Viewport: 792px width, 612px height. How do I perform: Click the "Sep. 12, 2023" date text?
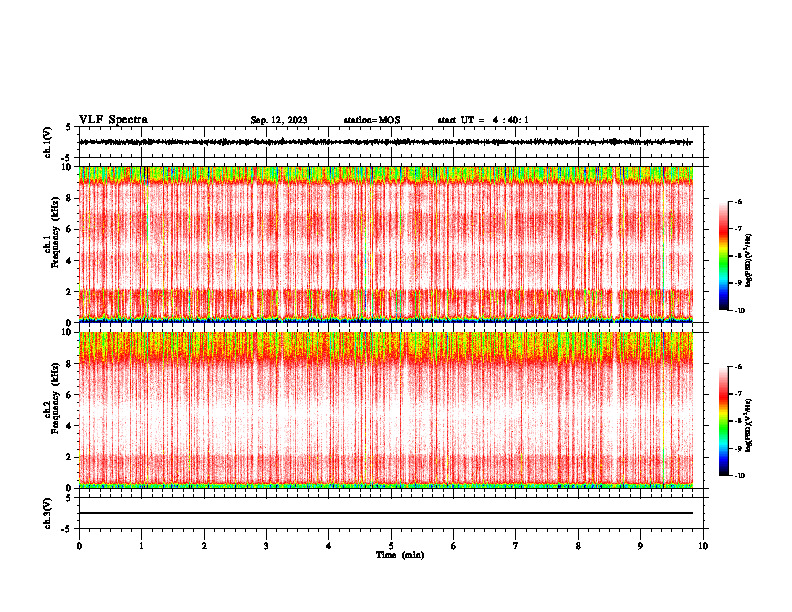point(279,120)
